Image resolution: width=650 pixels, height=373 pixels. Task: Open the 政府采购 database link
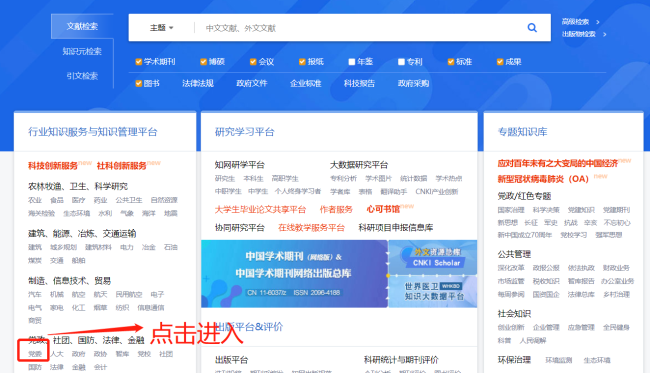(413, 83)
